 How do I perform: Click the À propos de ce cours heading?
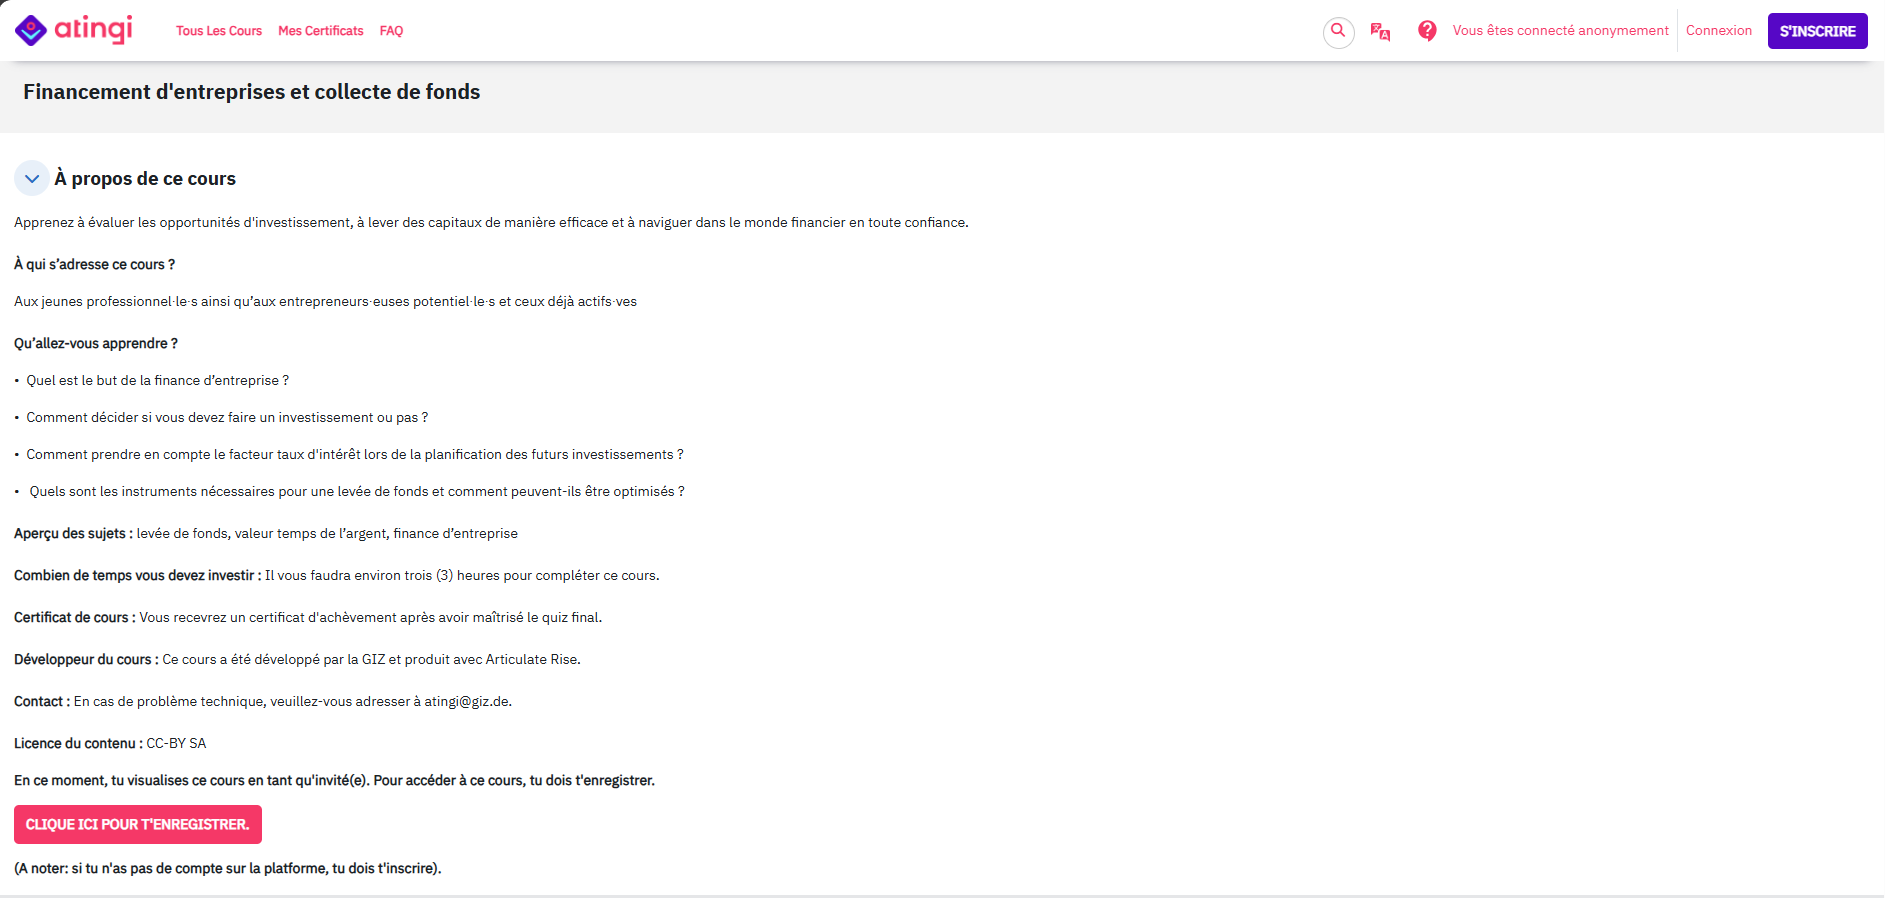pyautogui.click(x=145, y=179)
